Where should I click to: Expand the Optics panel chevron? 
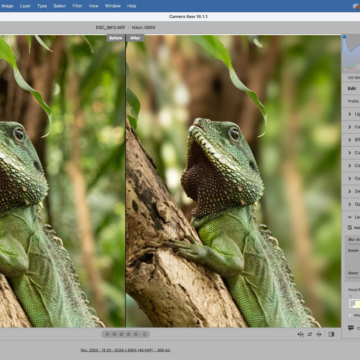(350, 204)
